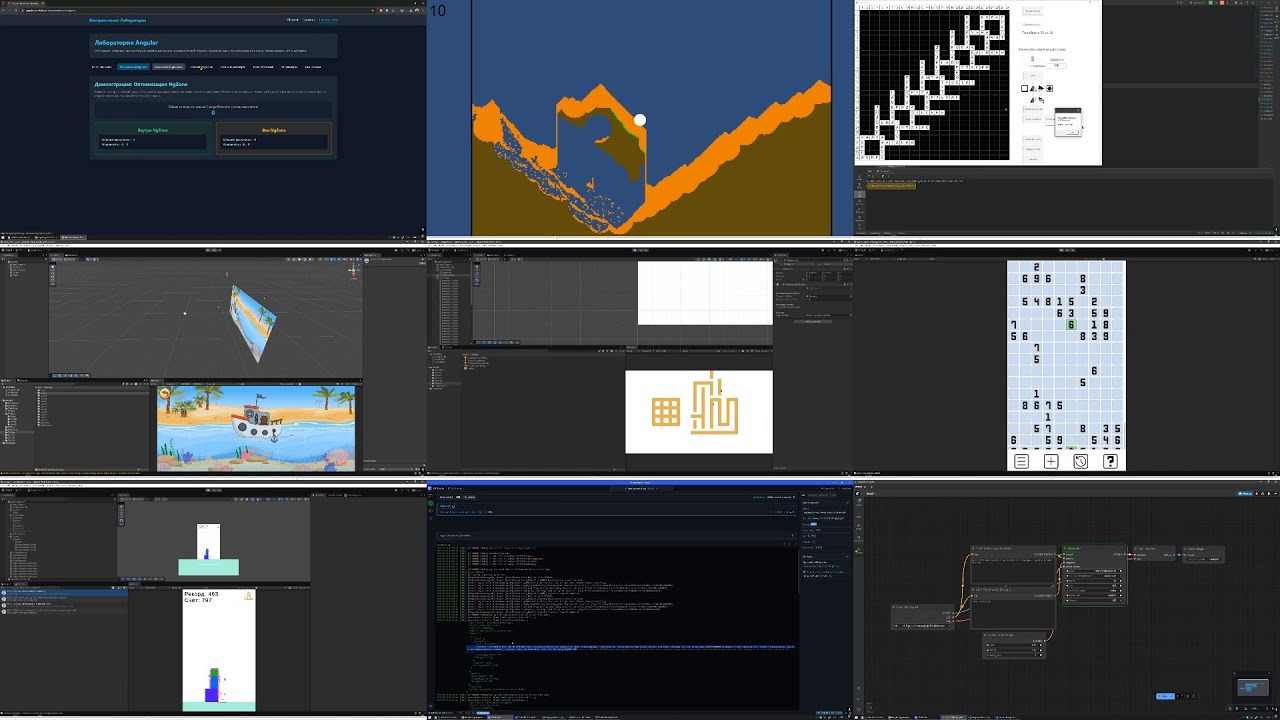Click the minimap thumbnail in node graph editor
The height and width of the screenshot is (720, 1280).
(x=1253, y=687)
